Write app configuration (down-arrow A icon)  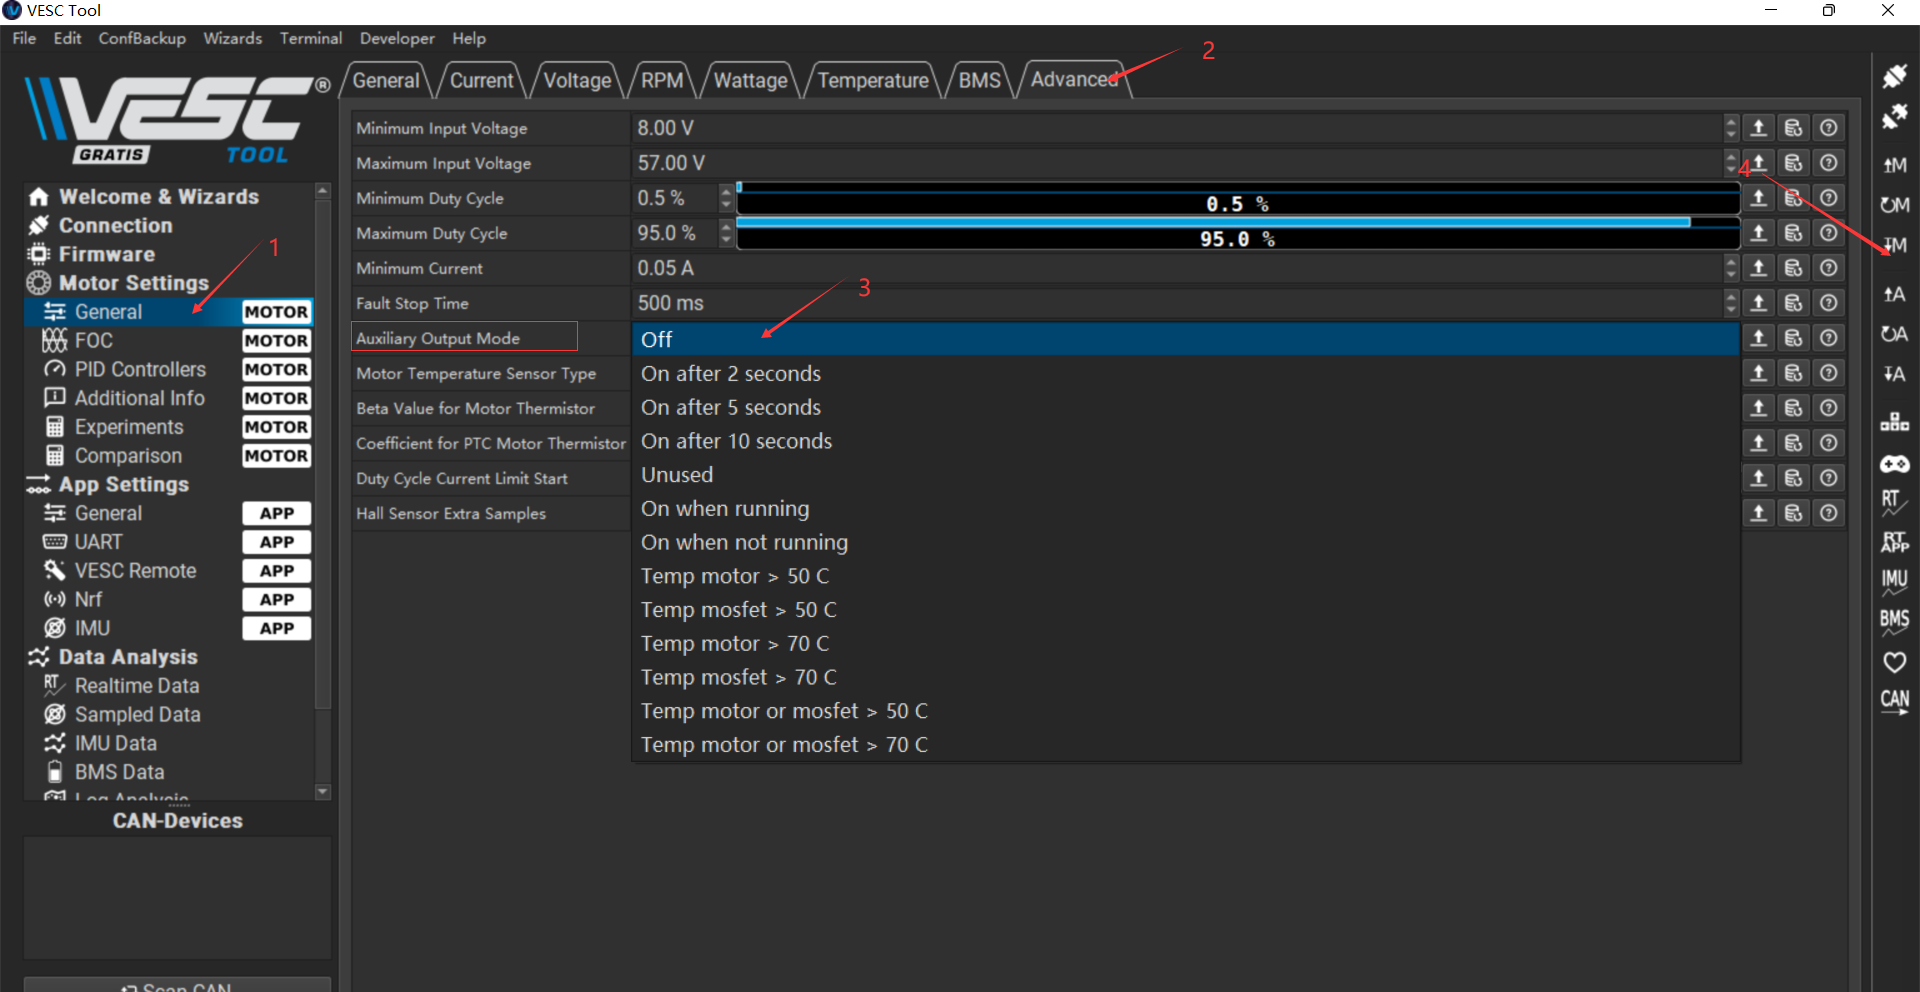point(1894,374)
